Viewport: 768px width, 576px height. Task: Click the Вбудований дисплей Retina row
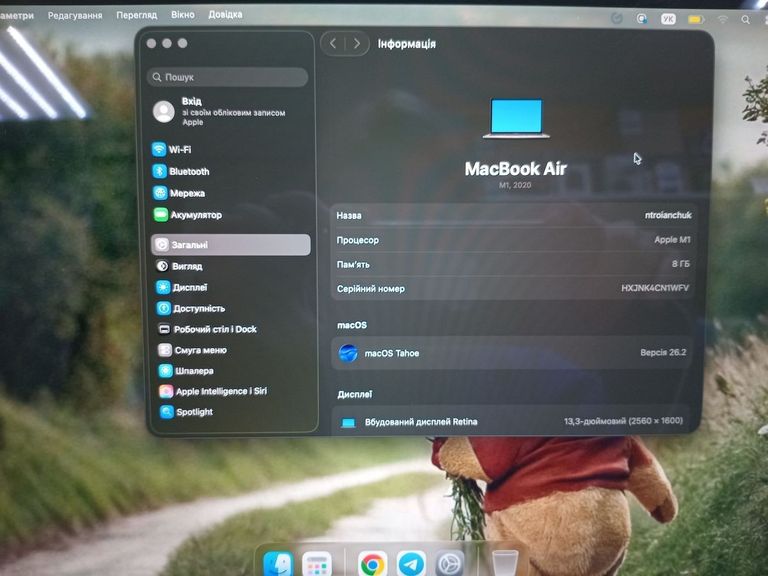[x=512, y=421]
